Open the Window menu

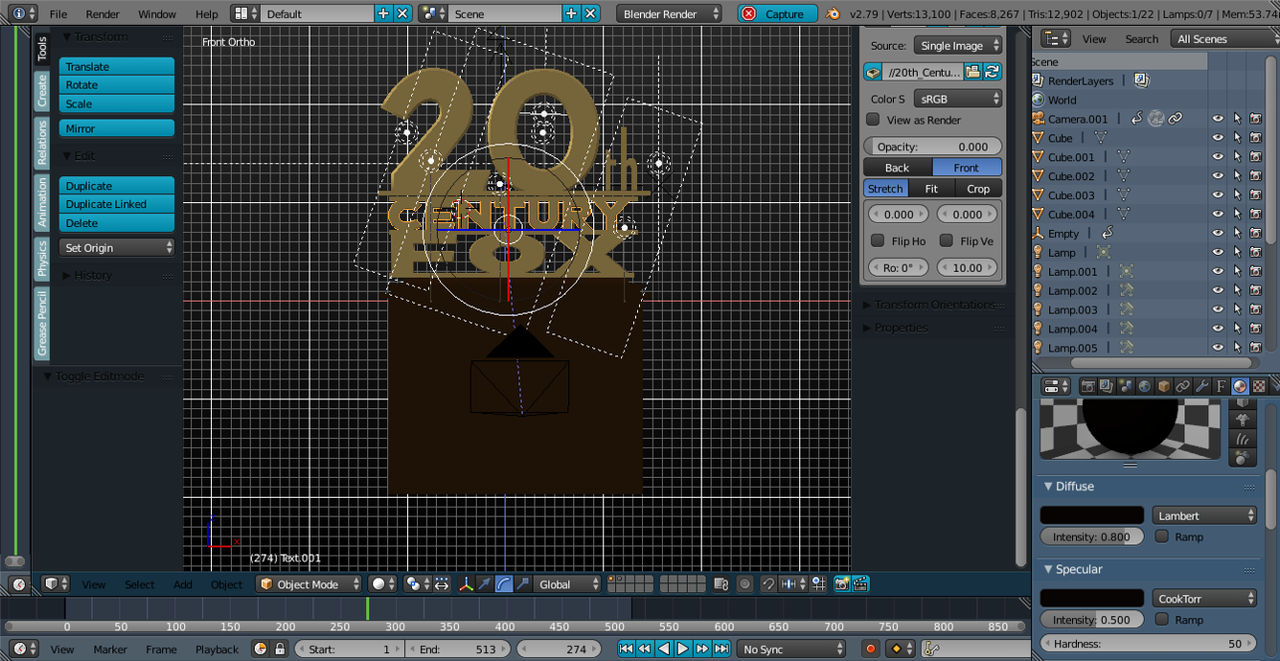pyautogui.click(x=157, y=14)
